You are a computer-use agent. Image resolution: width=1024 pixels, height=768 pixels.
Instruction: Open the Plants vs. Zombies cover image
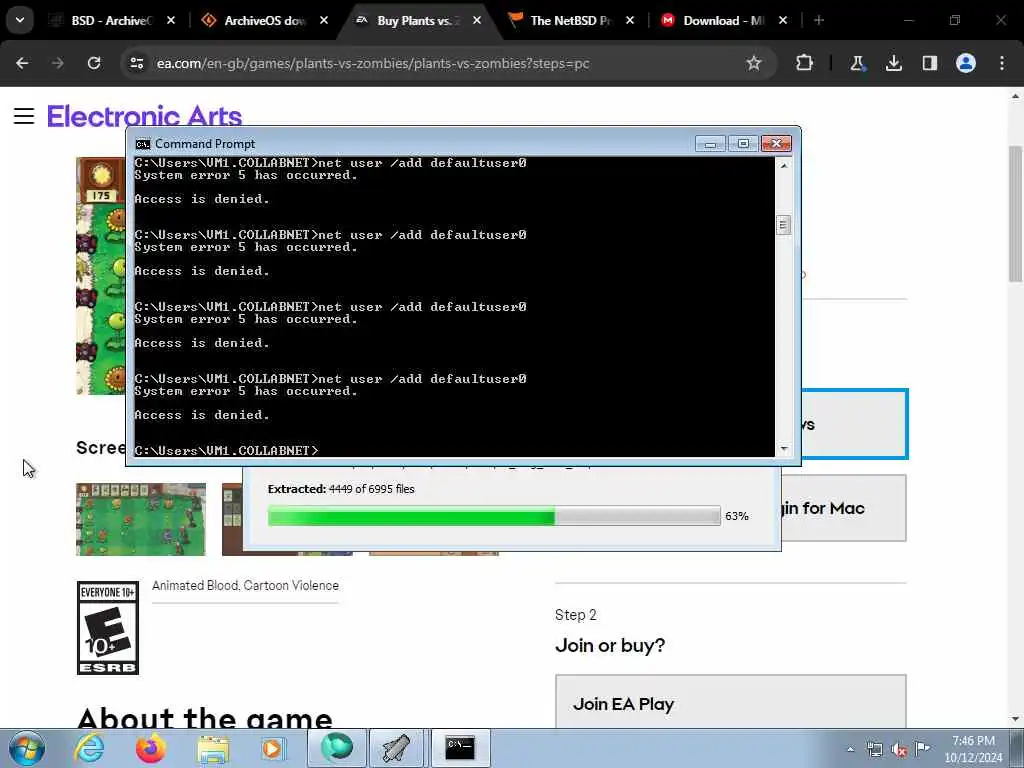[x=101, y=276]
